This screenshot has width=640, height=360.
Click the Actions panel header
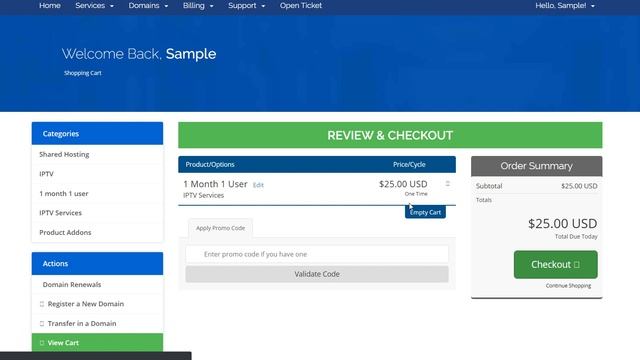[97, 264]
